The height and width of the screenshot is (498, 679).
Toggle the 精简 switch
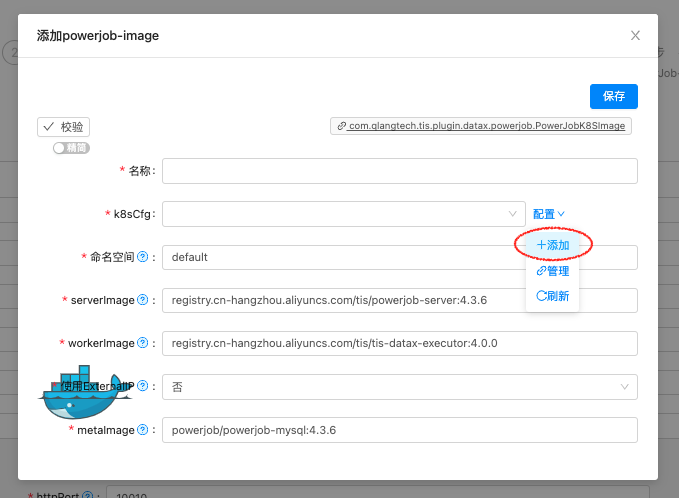71,148
